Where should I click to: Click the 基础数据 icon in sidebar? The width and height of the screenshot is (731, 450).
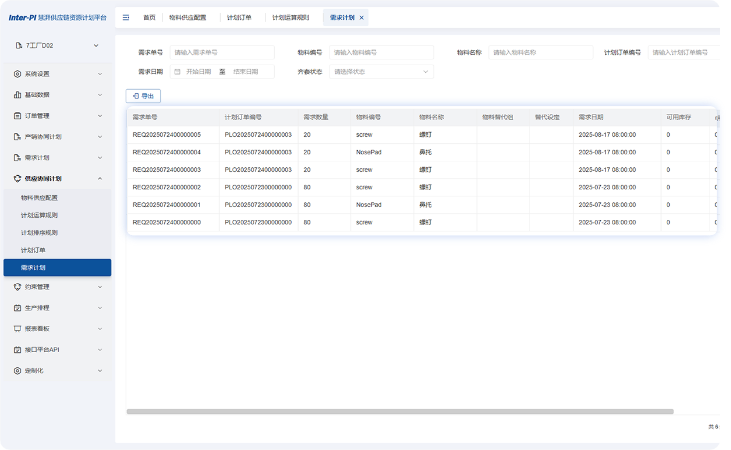pos(17,95)
